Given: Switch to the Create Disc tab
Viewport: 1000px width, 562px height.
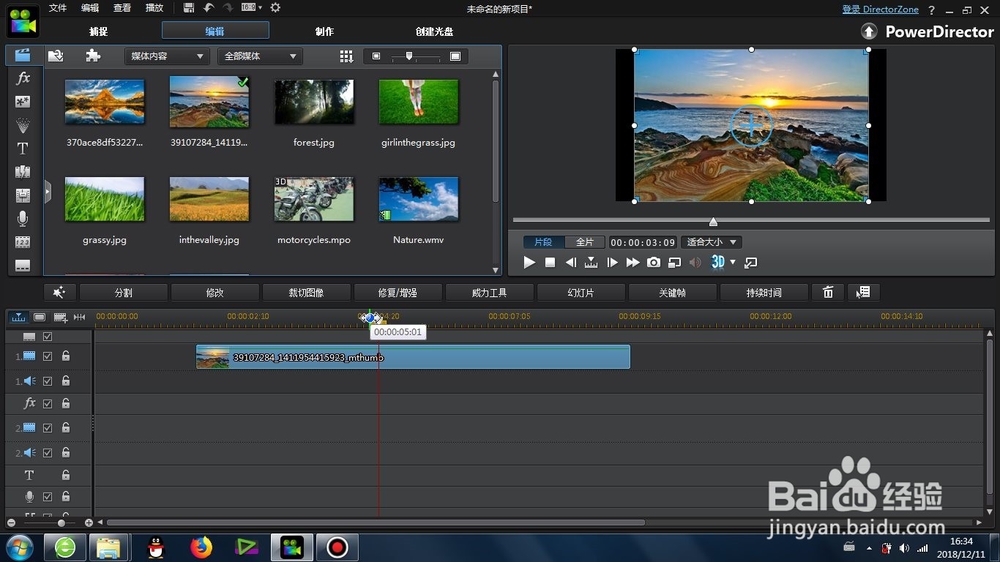Looking at the screenshot, I should [x=434, y=31].
